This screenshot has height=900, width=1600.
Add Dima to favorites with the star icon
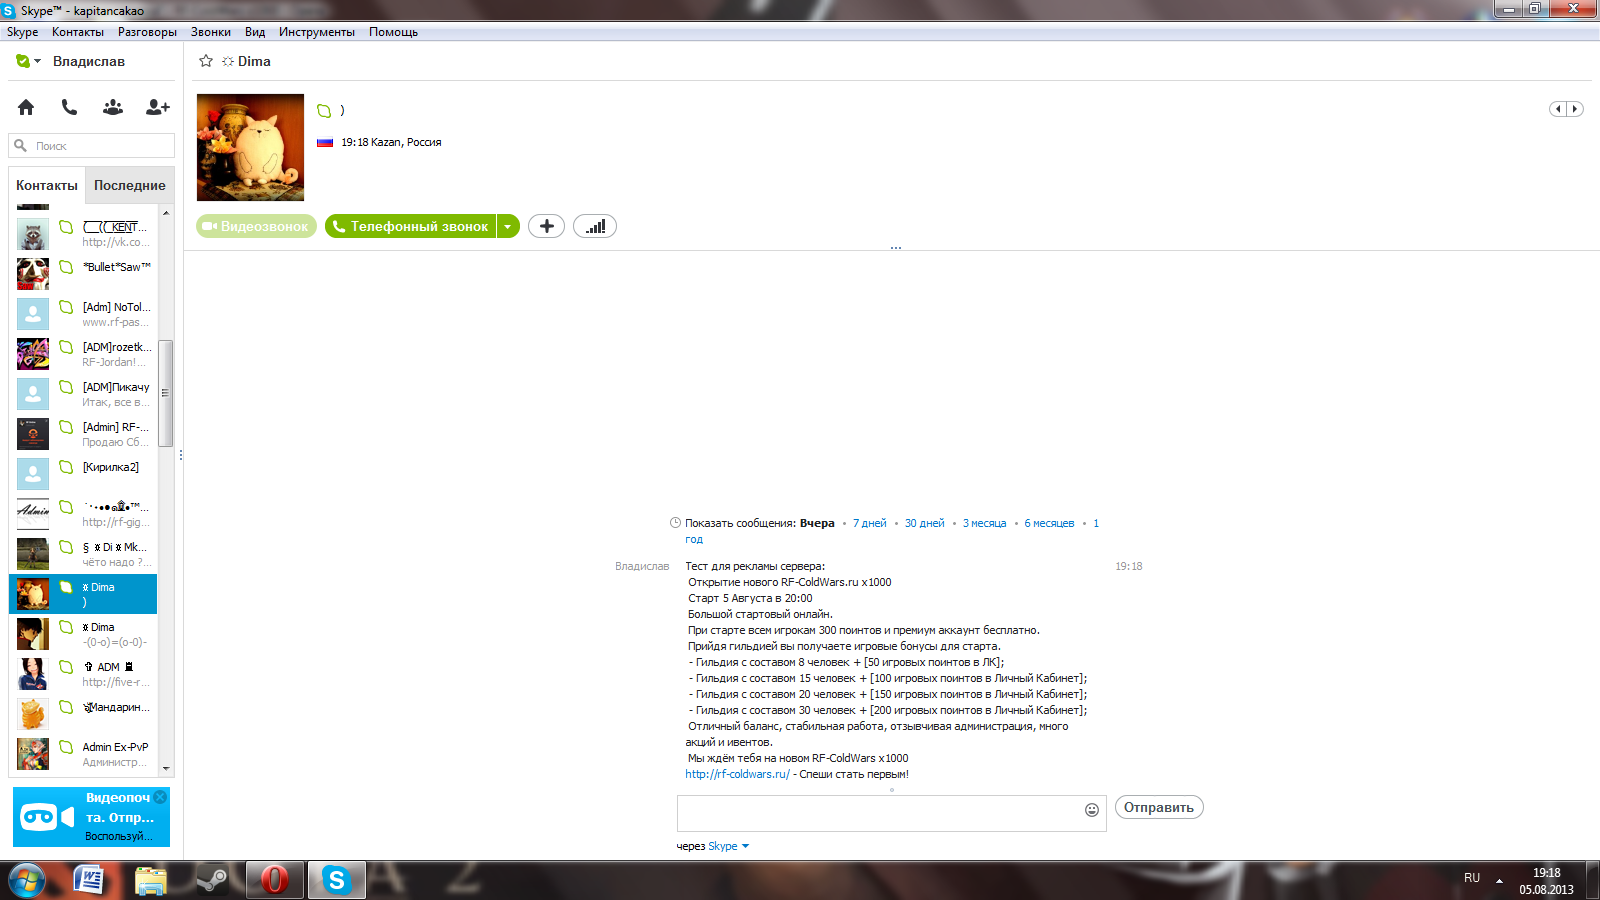click(x=206, y=61)
